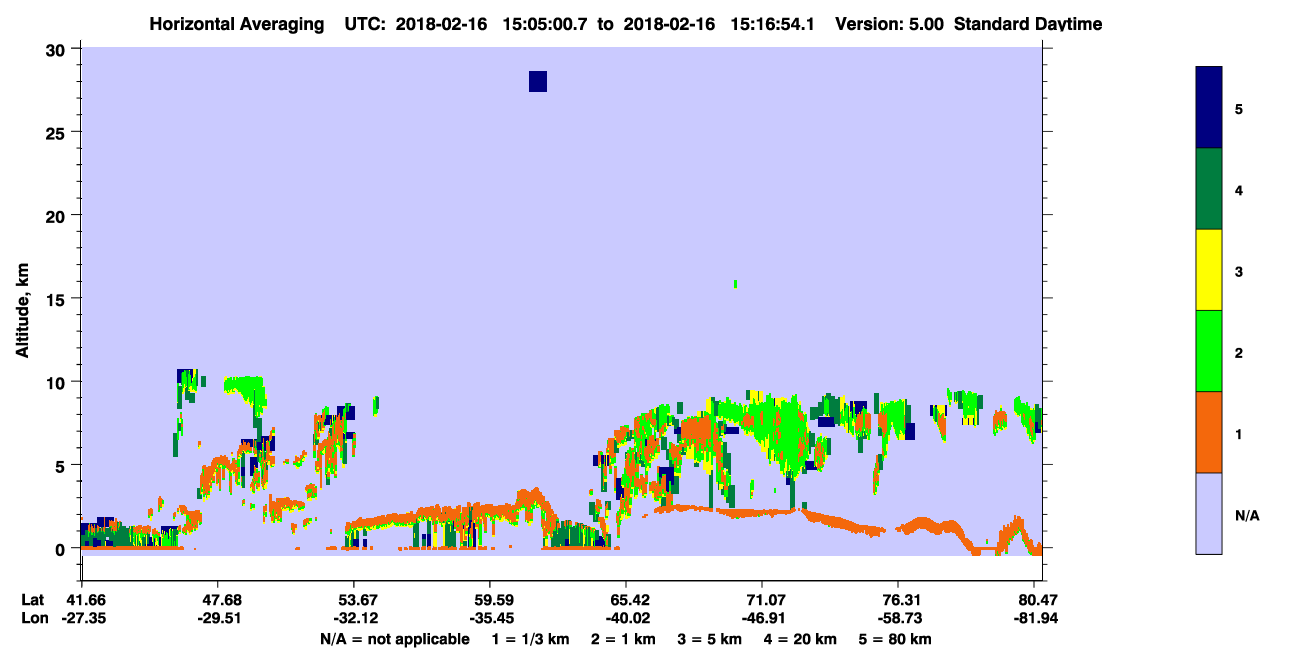Click the '4 = 20 km' legend entry

coord(801,639)
